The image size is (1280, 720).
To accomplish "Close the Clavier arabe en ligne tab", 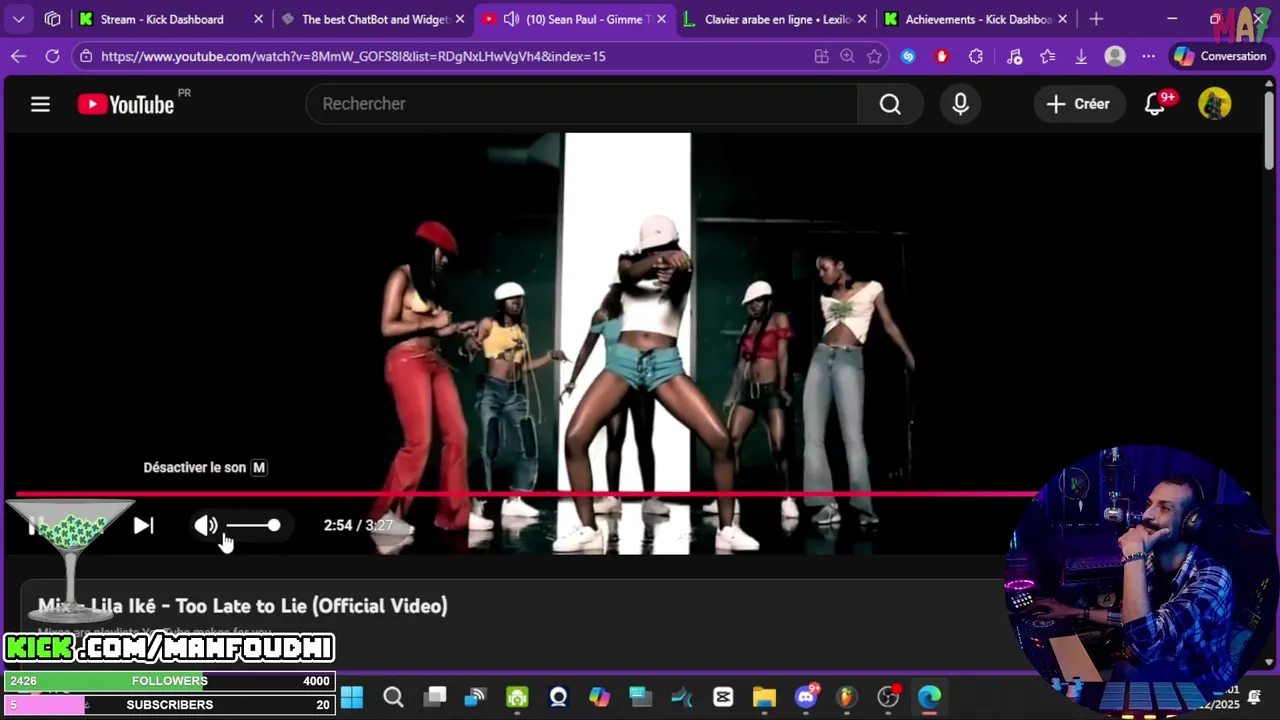I will coord(862,19).
